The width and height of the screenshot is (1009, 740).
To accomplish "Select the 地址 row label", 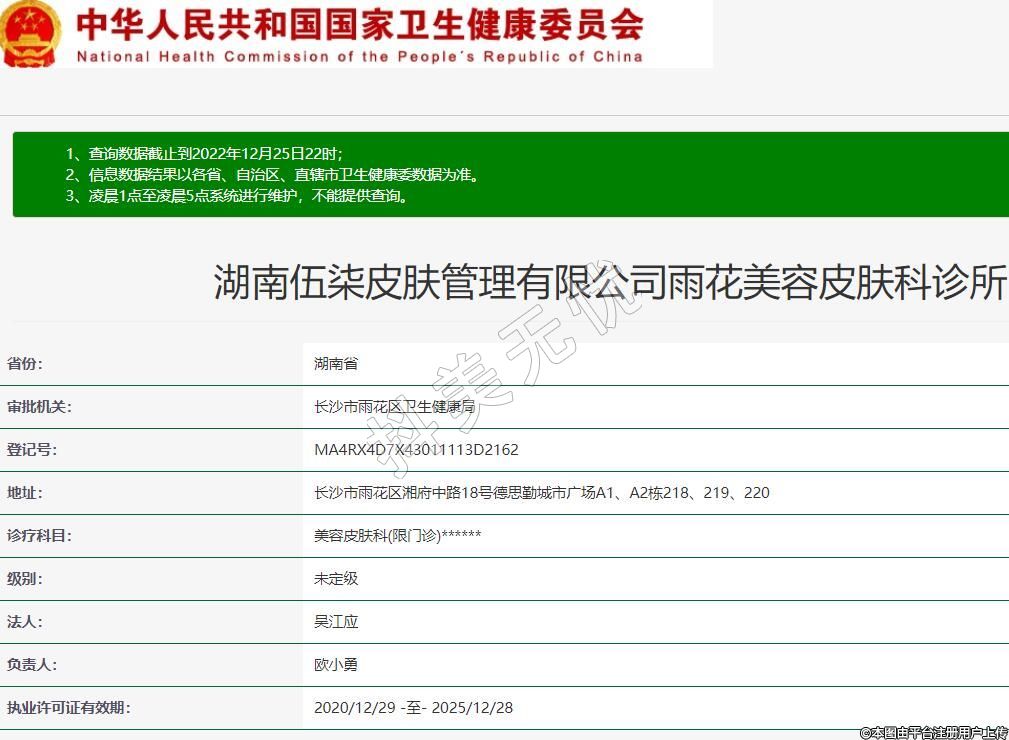I will coord(25,493).
